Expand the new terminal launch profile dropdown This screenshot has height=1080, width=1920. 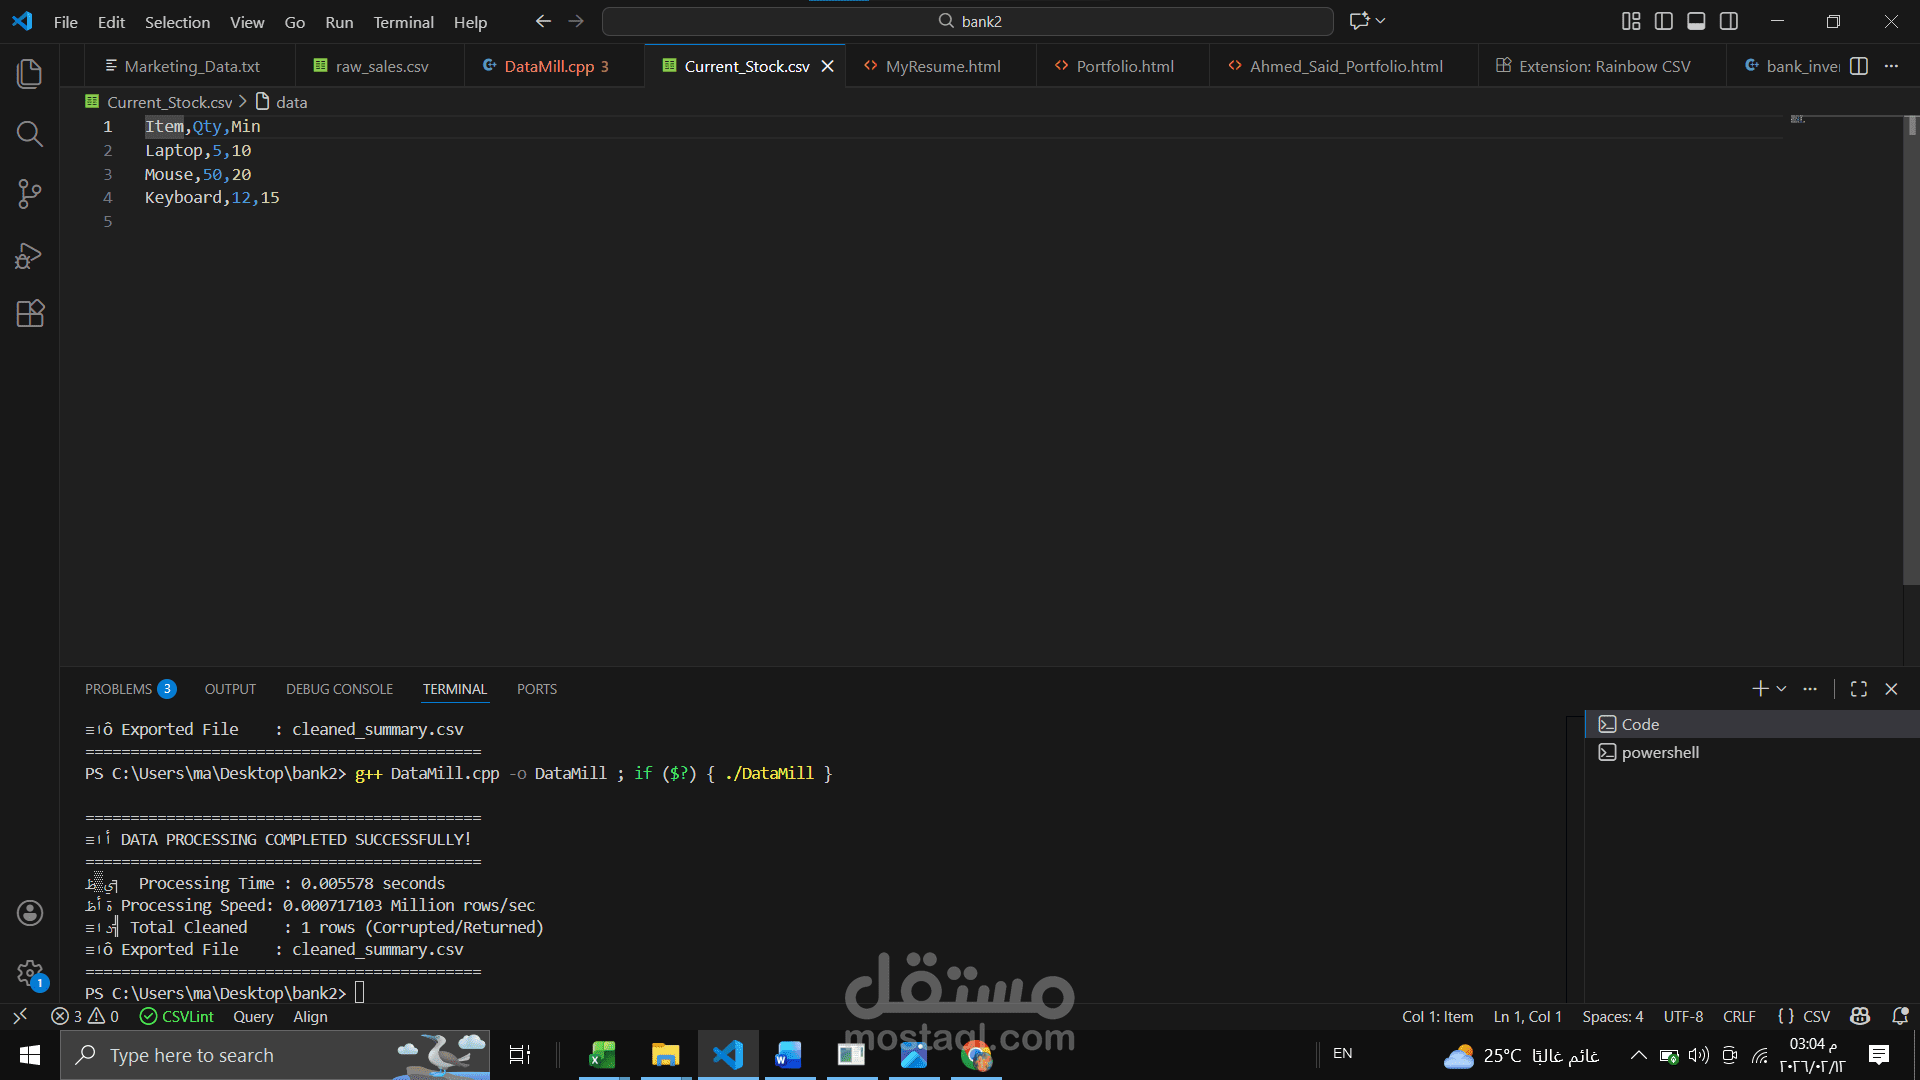[1782, 689]
